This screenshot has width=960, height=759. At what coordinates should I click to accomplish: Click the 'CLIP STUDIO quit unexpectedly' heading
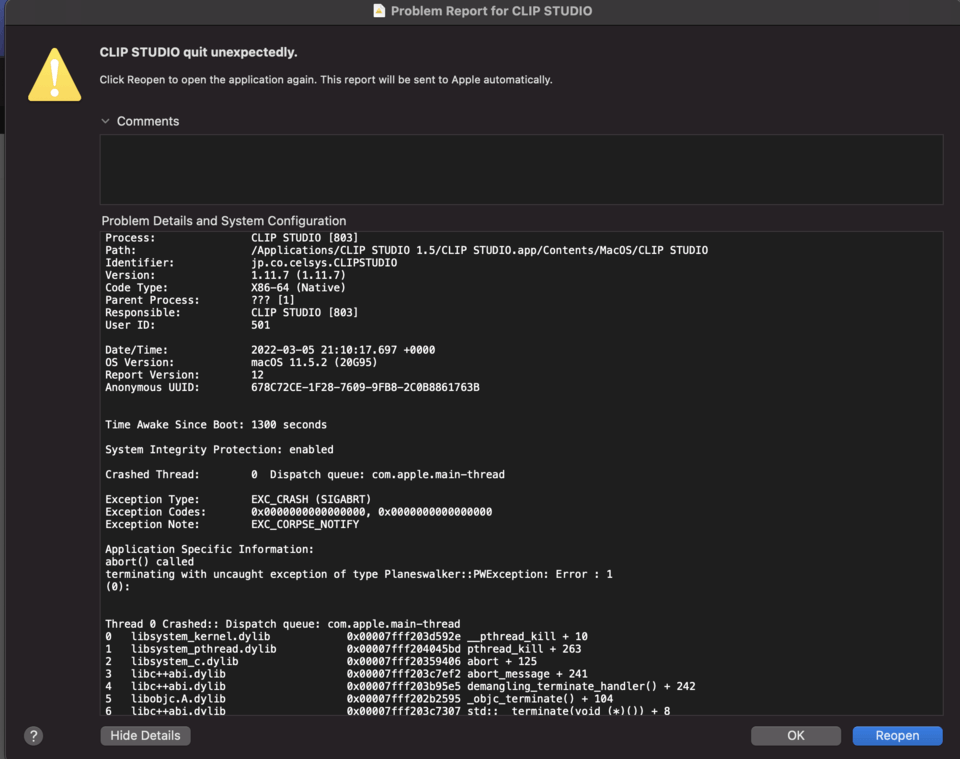point(198,52)
